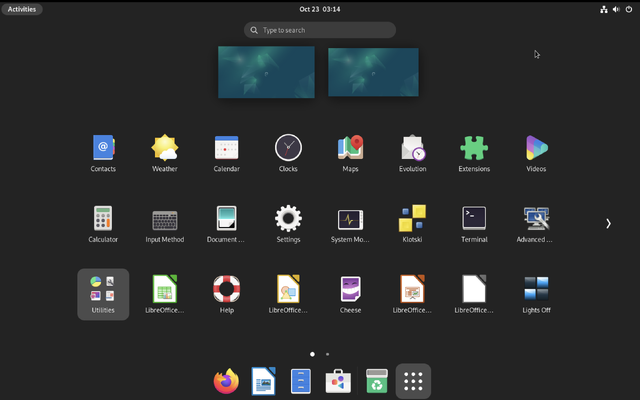Open the power menu icon
The height and width of the screenshot is (400, 640).
629,9
